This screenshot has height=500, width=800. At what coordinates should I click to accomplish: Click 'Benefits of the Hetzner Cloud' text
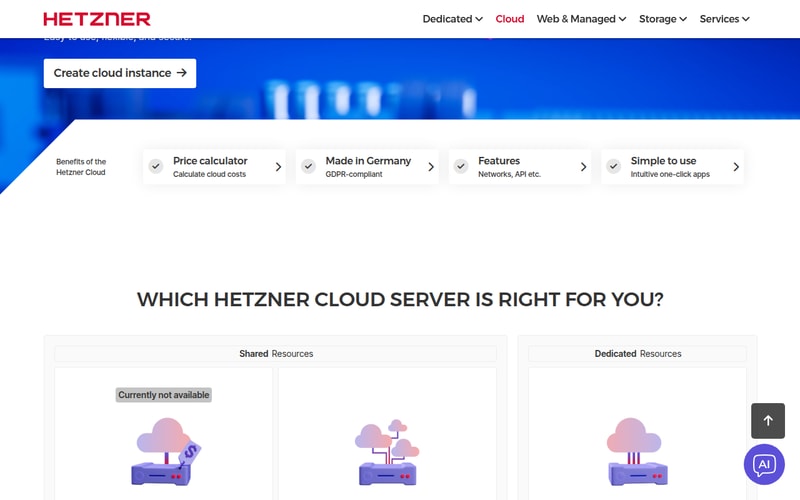[81, 167]
